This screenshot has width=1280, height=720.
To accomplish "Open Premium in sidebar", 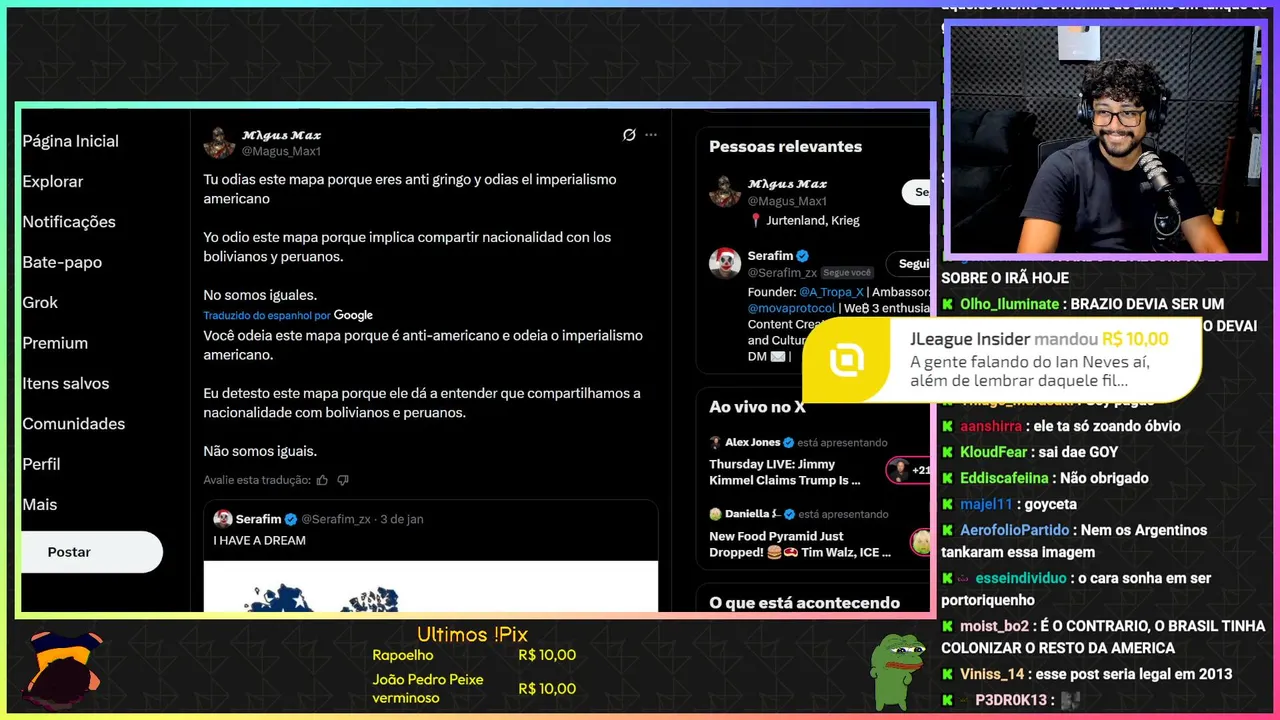I will tap(55, 343).
